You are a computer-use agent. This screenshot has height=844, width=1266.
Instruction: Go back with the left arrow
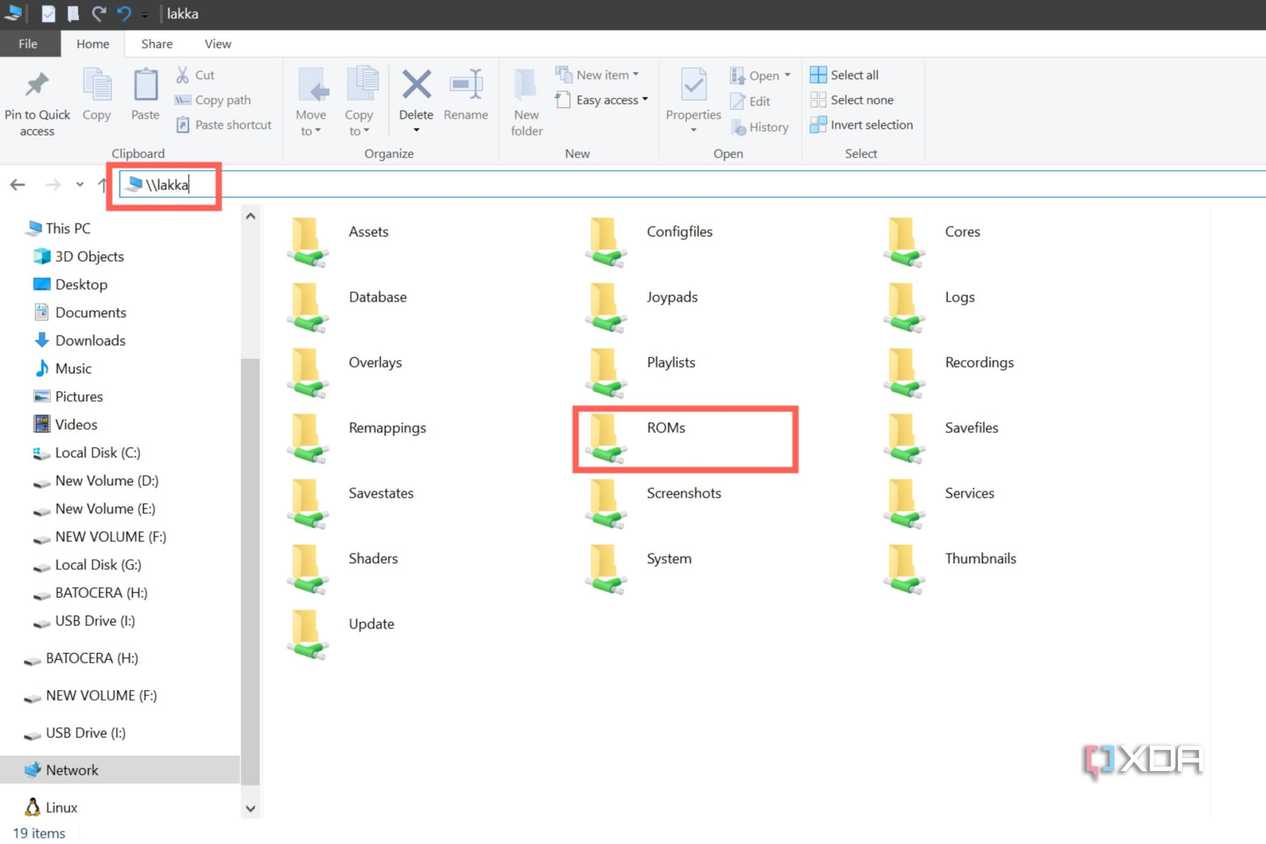tap(17, 185)
